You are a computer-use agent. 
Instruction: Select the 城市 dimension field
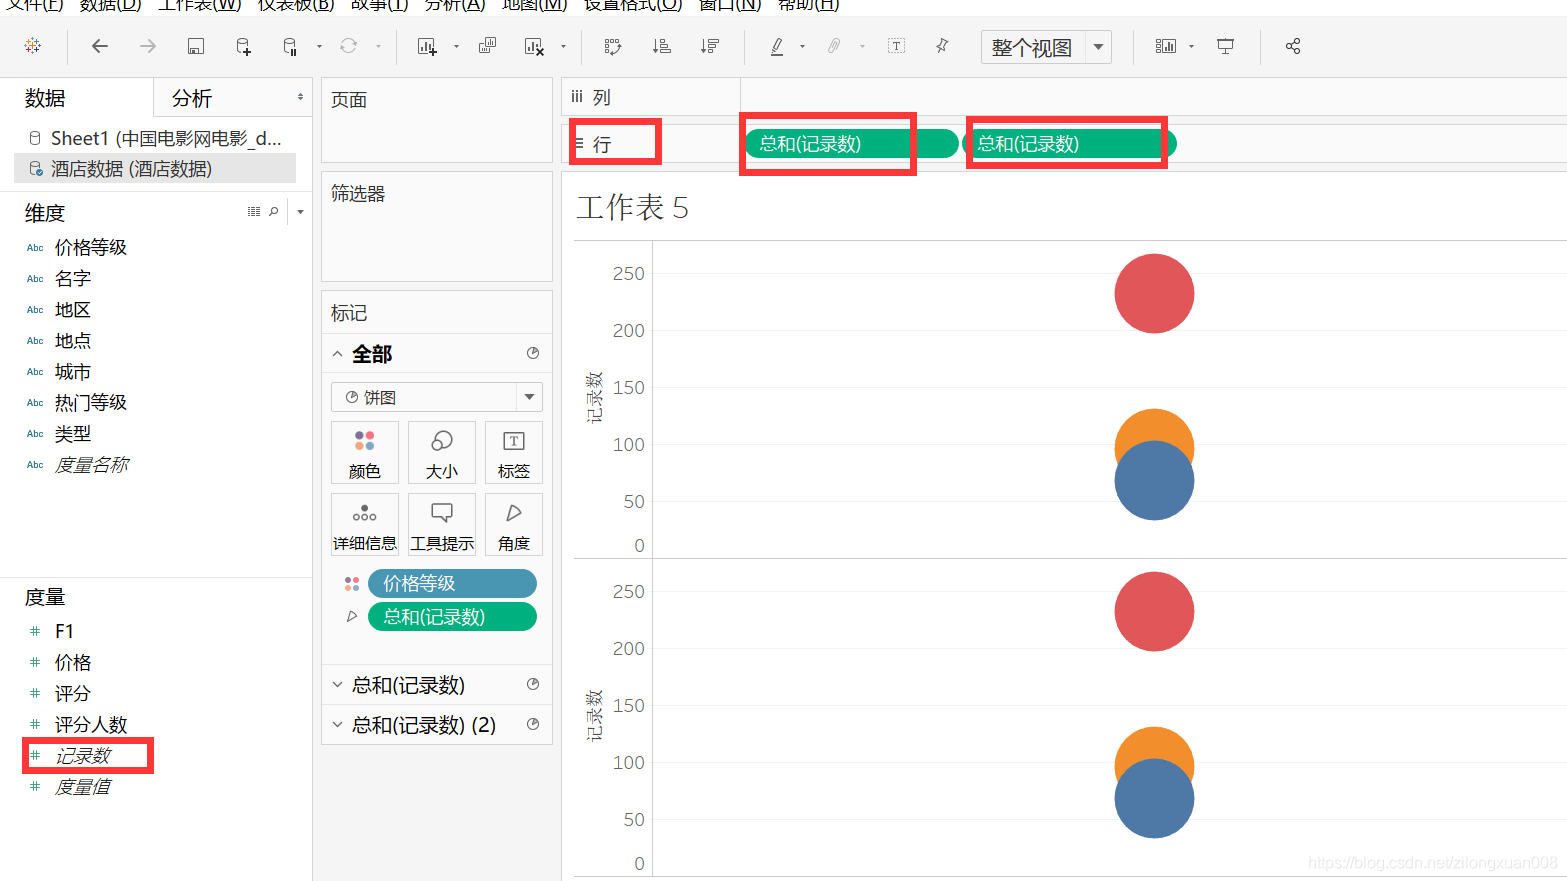(73, 372)
